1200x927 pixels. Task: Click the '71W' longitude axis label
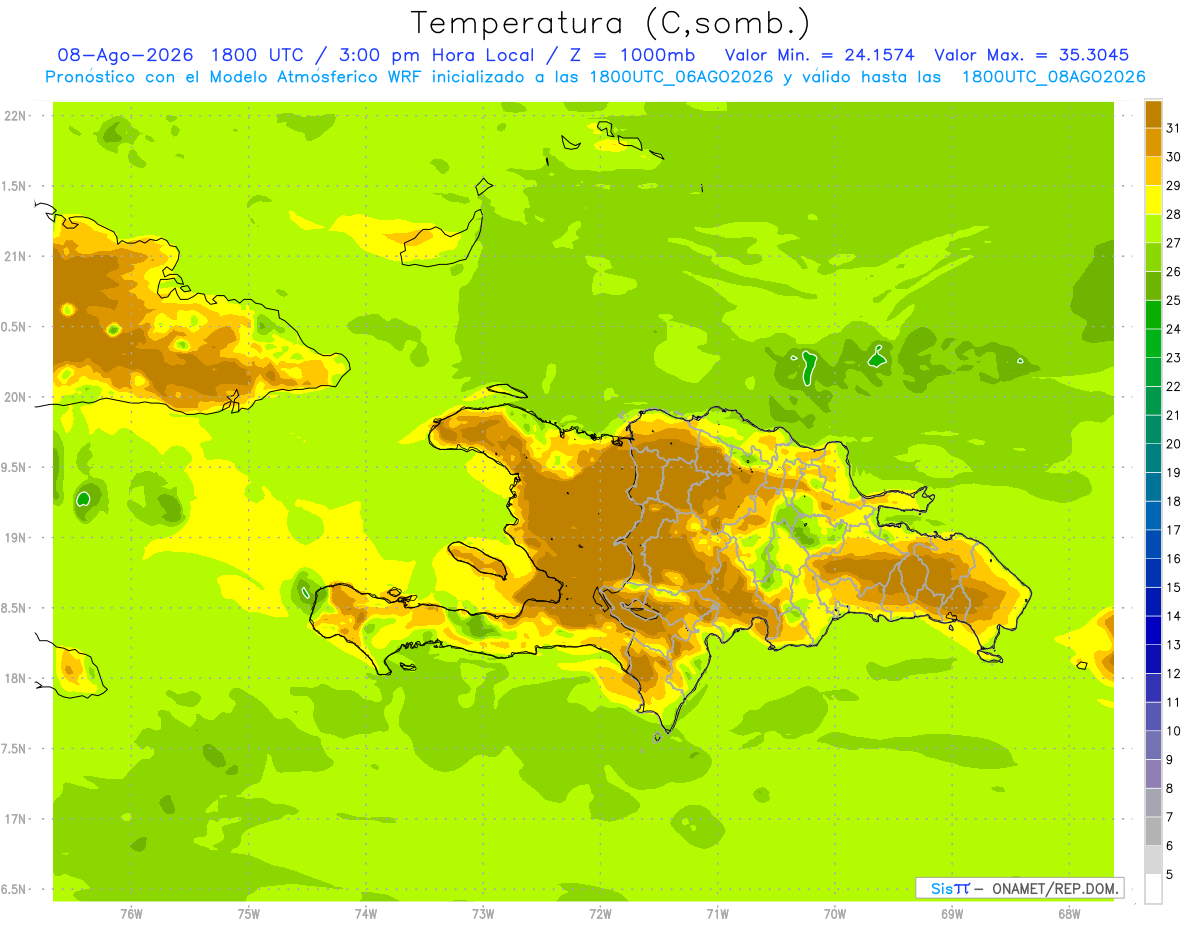[x=717, y=914]
